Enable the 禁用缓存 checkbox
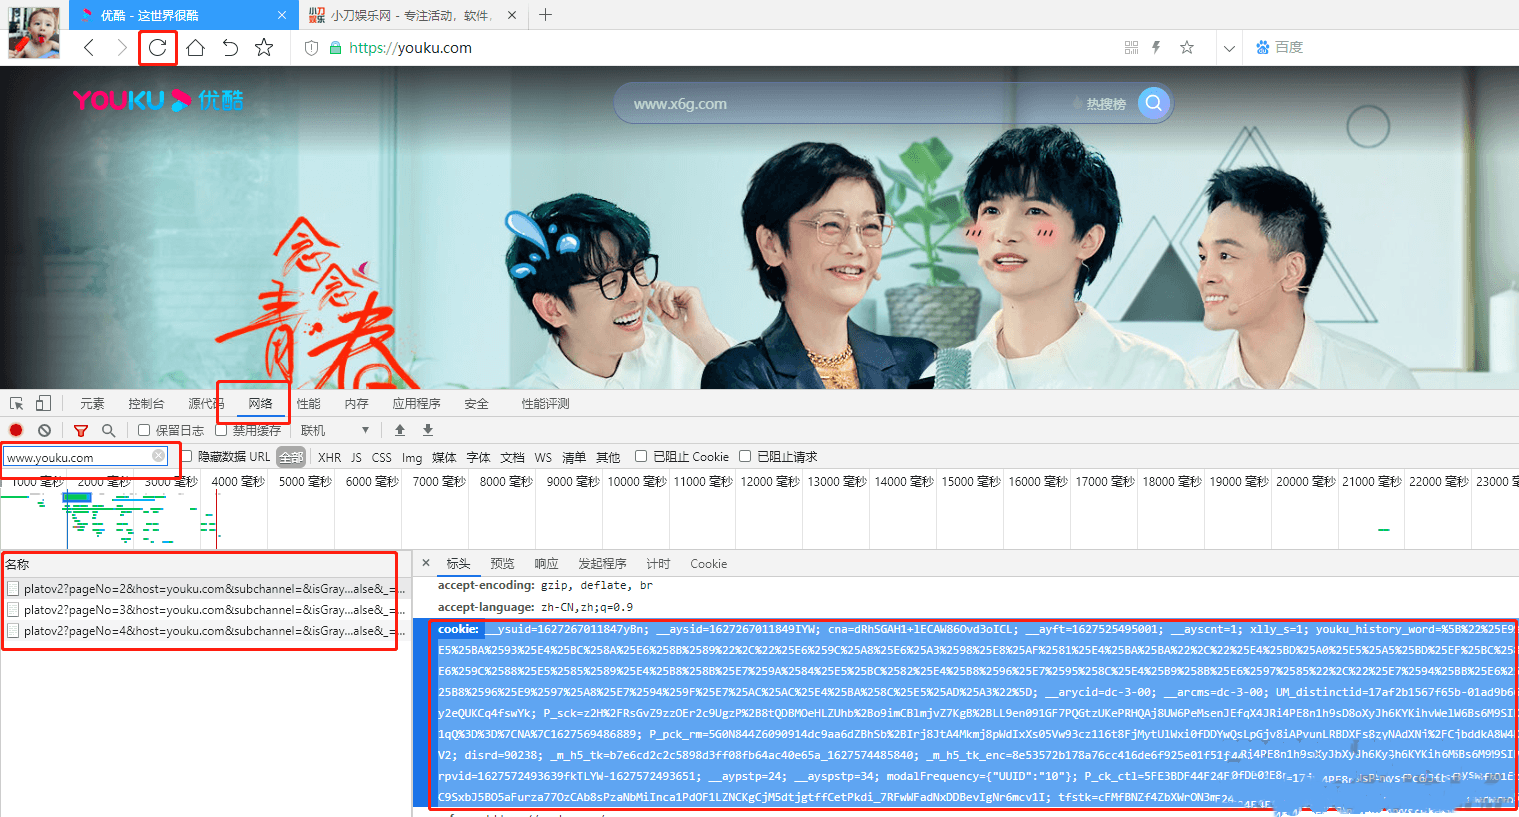1519x817 pixels. pos(222,429)
